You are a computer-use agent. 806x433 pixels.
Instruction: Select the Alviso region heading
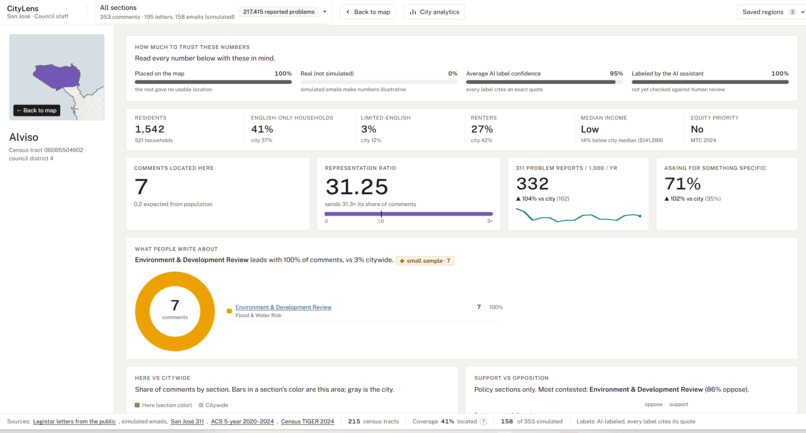[24, 137]
